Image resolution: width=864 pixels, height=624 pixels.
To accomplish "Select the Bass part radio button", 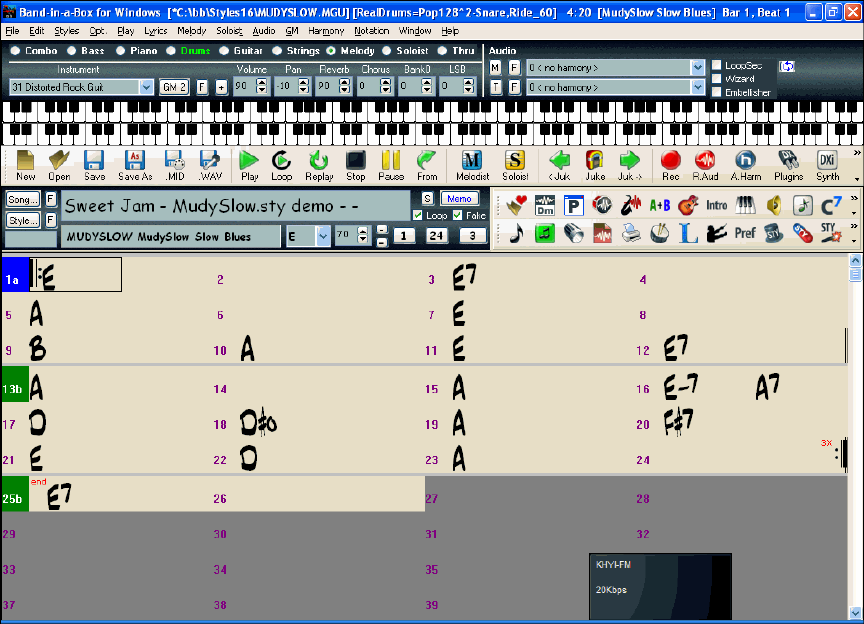I will [x=72, y=51].
